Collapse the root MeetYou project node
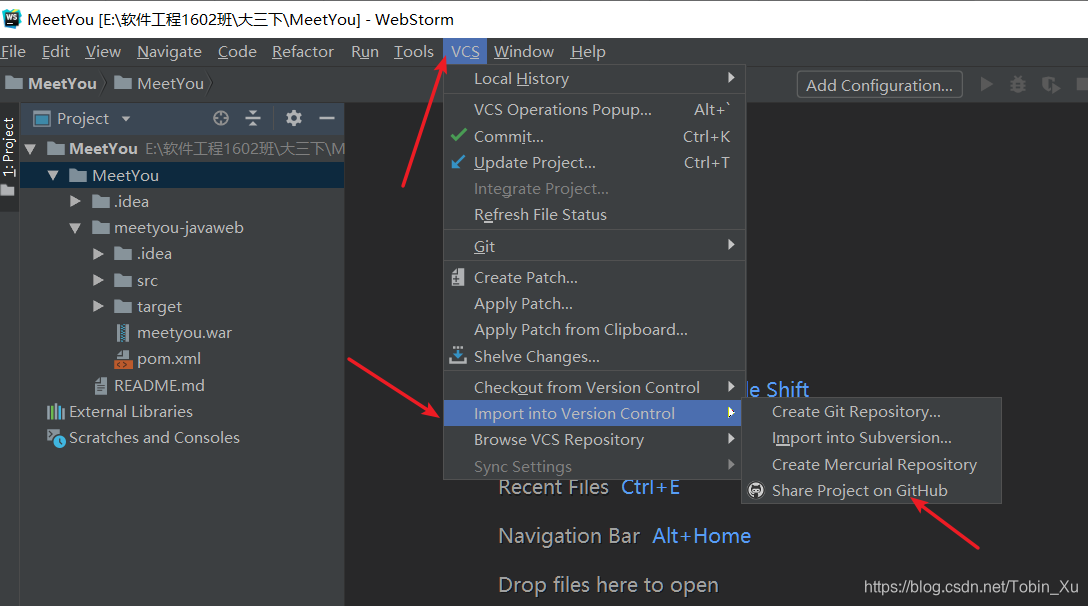 (x=30, y=149)
